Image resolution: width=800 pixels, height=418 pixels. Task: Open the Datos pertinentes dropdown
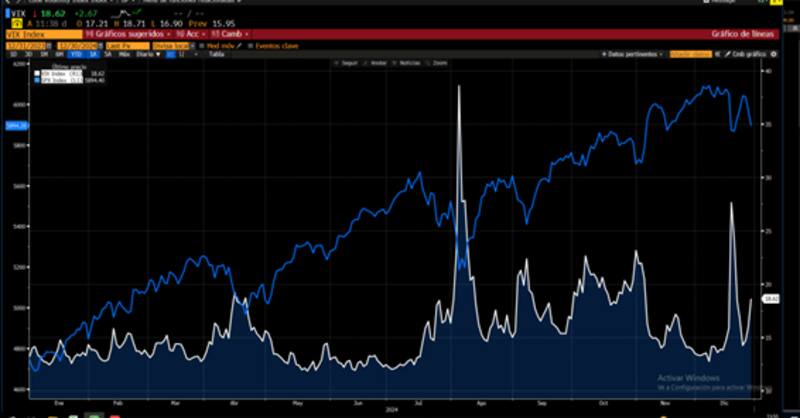click(x=634, y=54)
